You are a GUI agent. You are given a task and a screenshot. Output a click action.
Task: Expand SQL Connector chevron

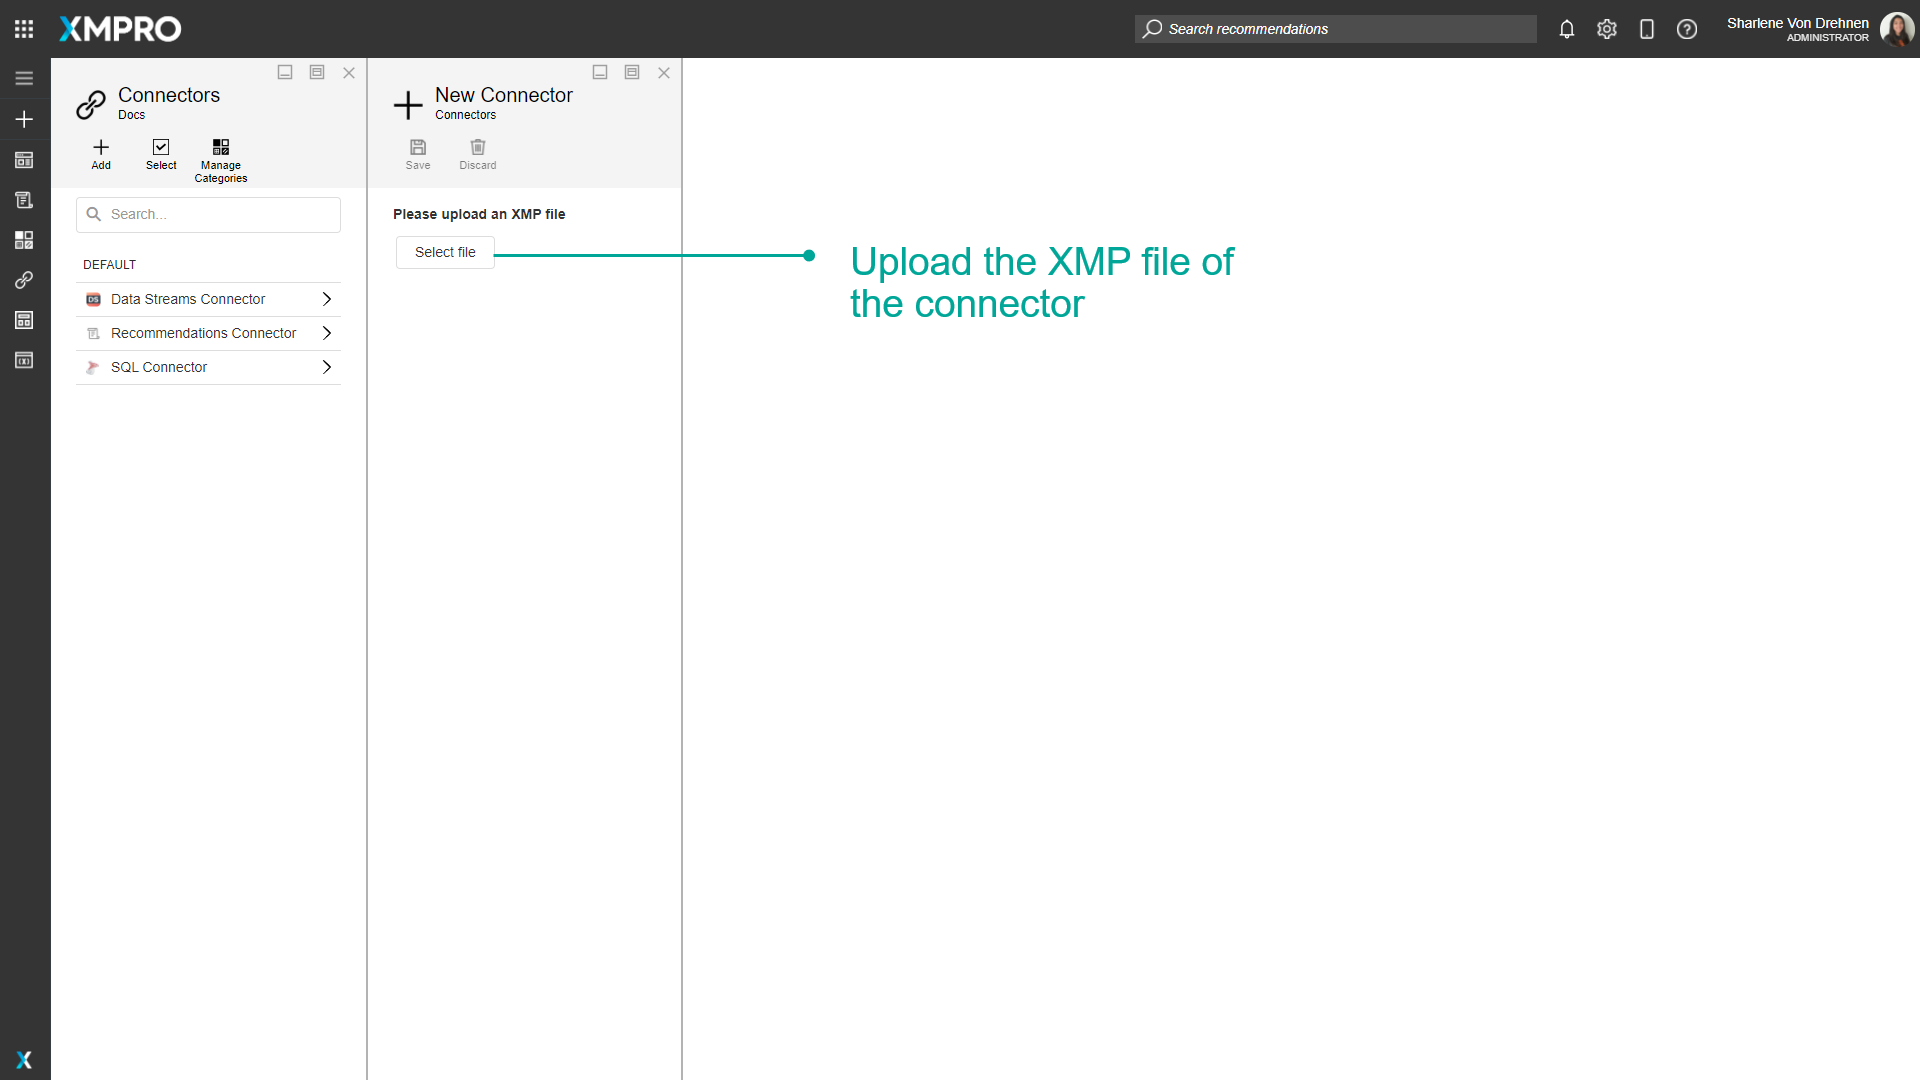pyautogui.click(x=326, y=367)
